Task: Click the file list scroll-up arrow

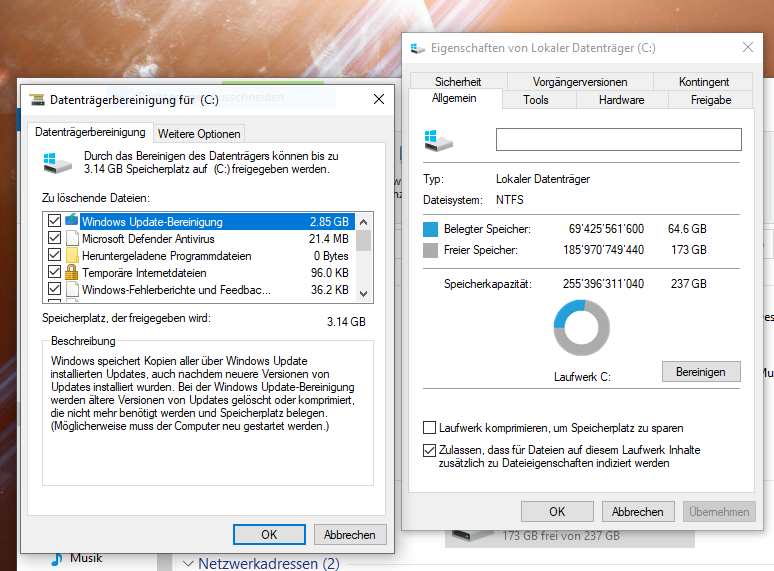Action: point(364,222)
